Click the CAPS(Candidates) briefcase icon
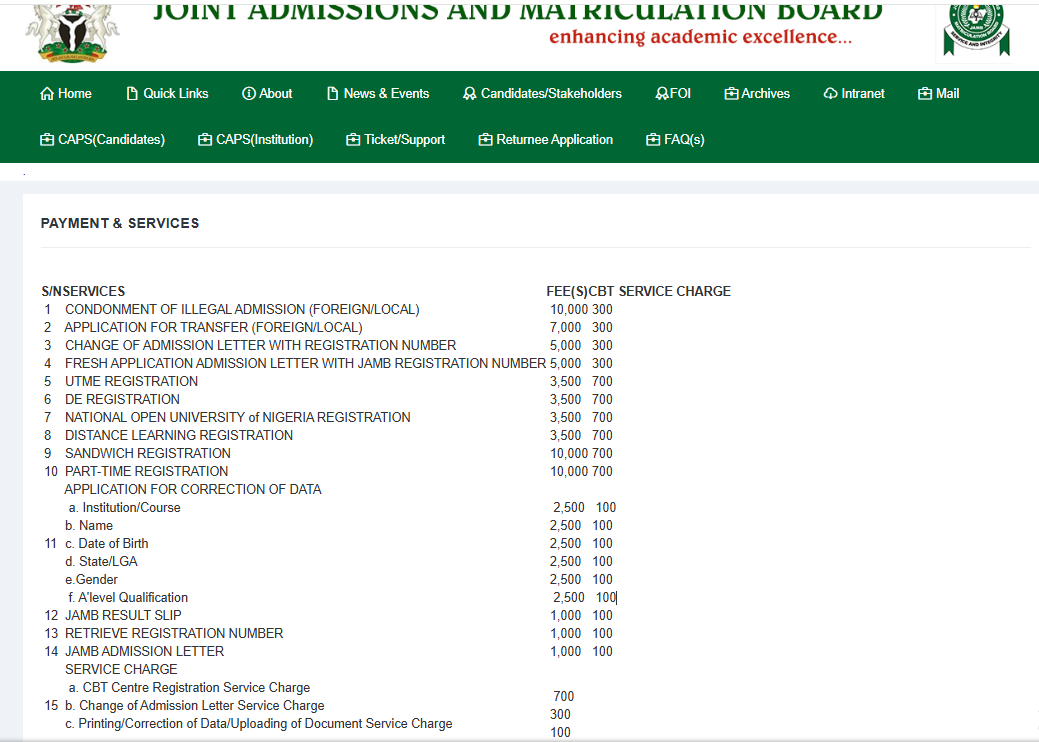Image resolution: width=1039 pixels, height=742 pixels. click(x=47, y=140)
